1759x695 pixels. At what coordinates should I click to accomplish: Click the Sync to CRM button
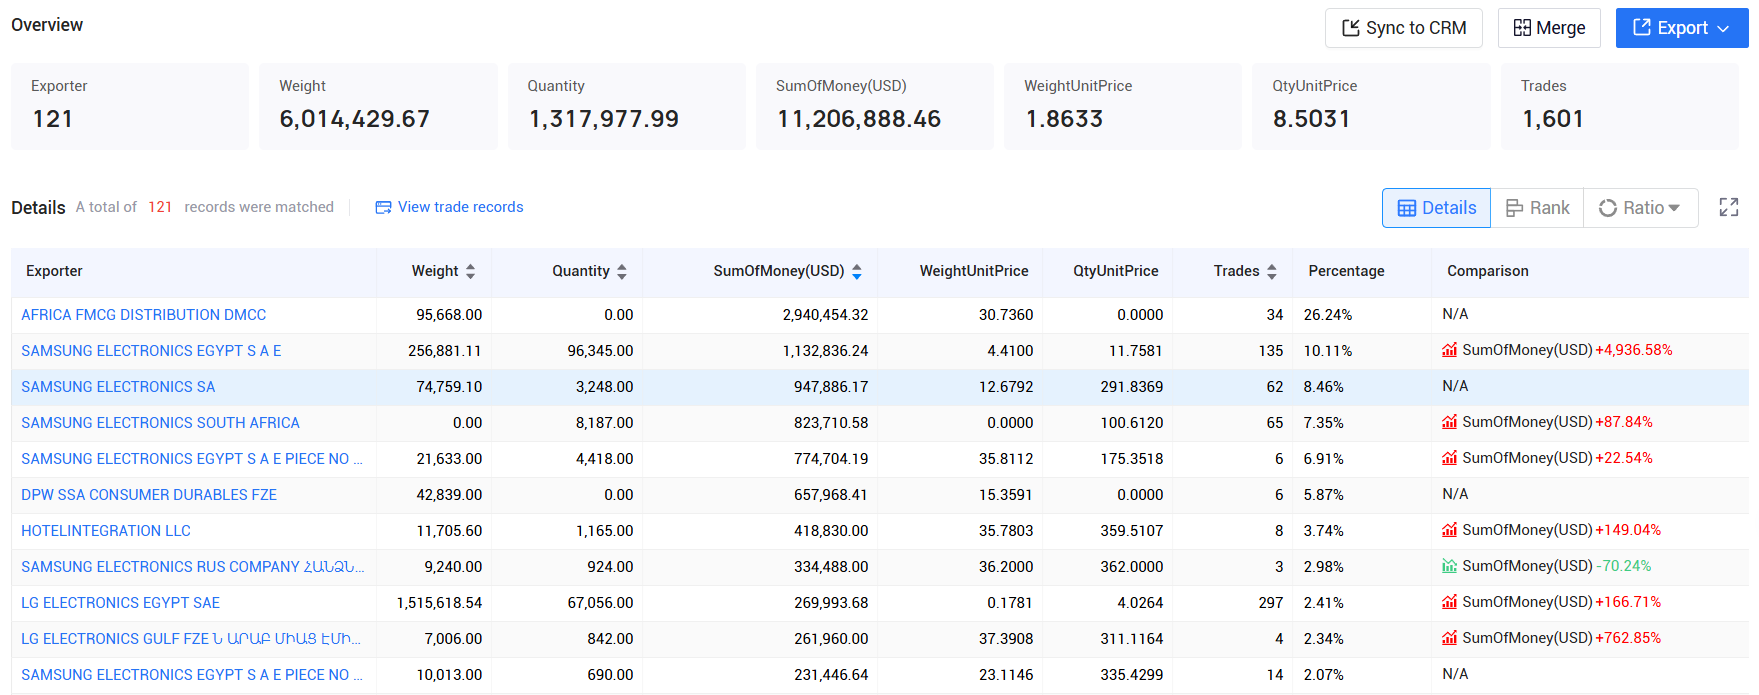(x=1403, y=28)
